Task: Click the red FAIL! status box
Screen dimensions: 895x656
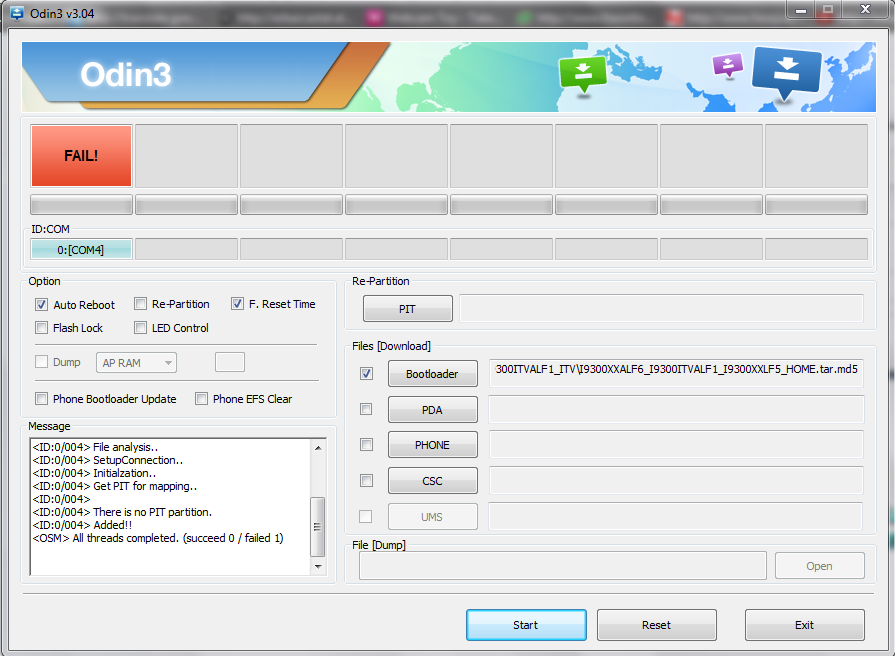Action: (x=81, y=156)
